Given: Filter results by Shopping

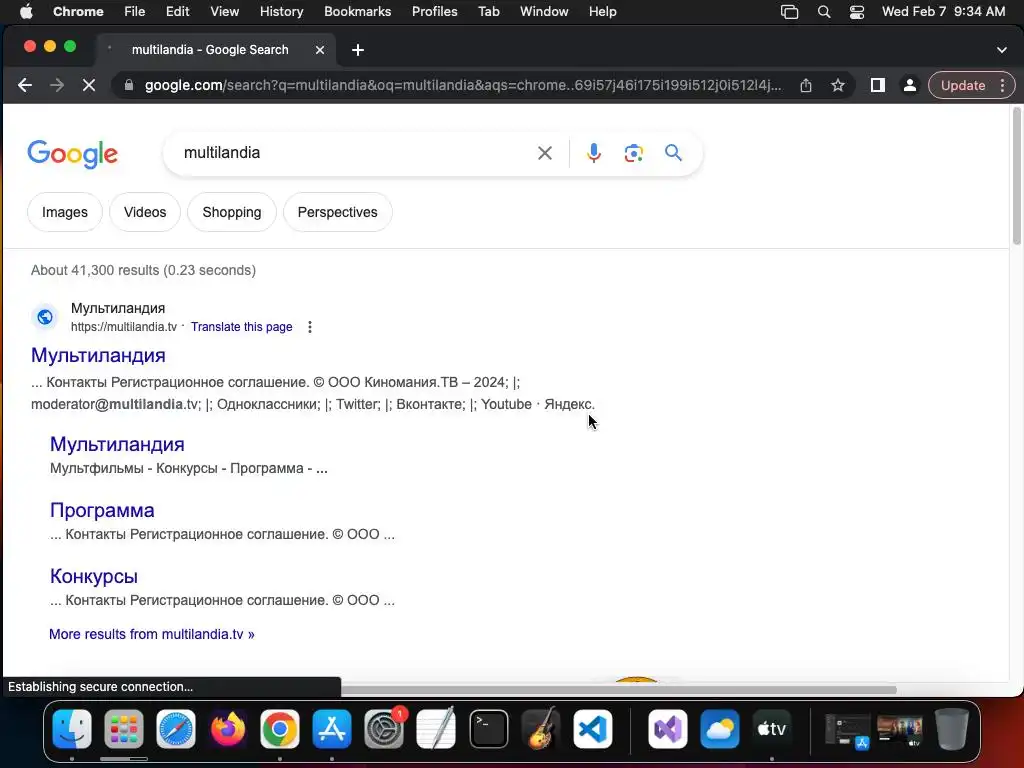Looking at the screenshot, I should pyautogui.click(x=232, y=212).
